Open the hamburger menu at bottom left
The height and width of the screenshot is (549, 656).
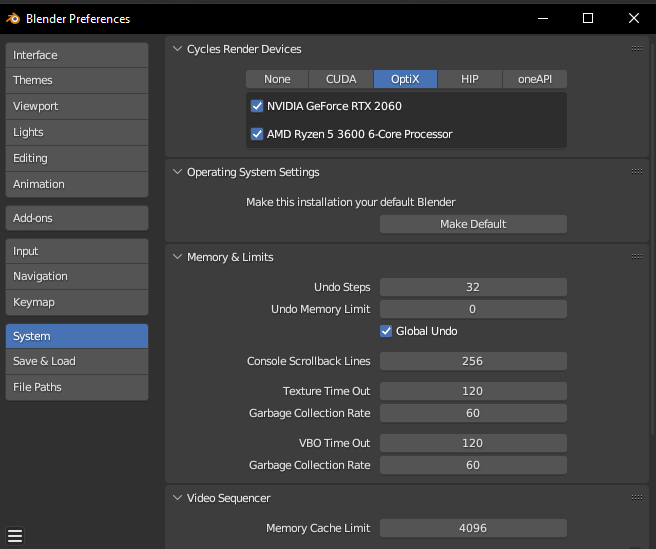(x=15, y=535)
